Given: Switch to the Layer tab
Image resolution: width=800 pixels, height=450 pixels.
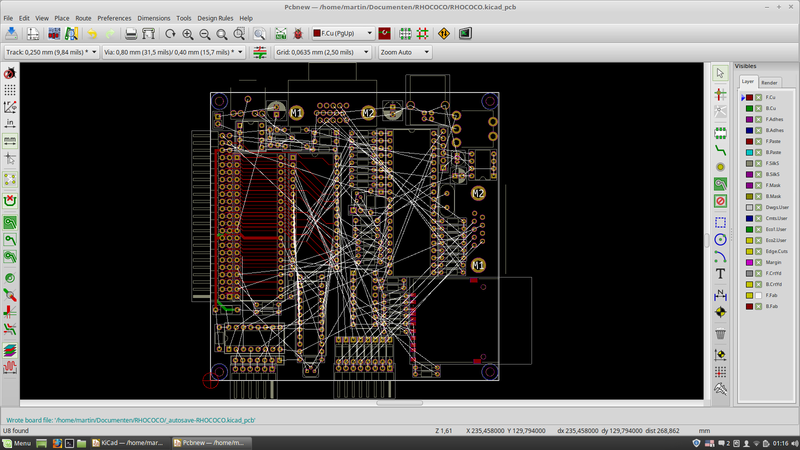Looking at the screenshot, I should point(748,82).
